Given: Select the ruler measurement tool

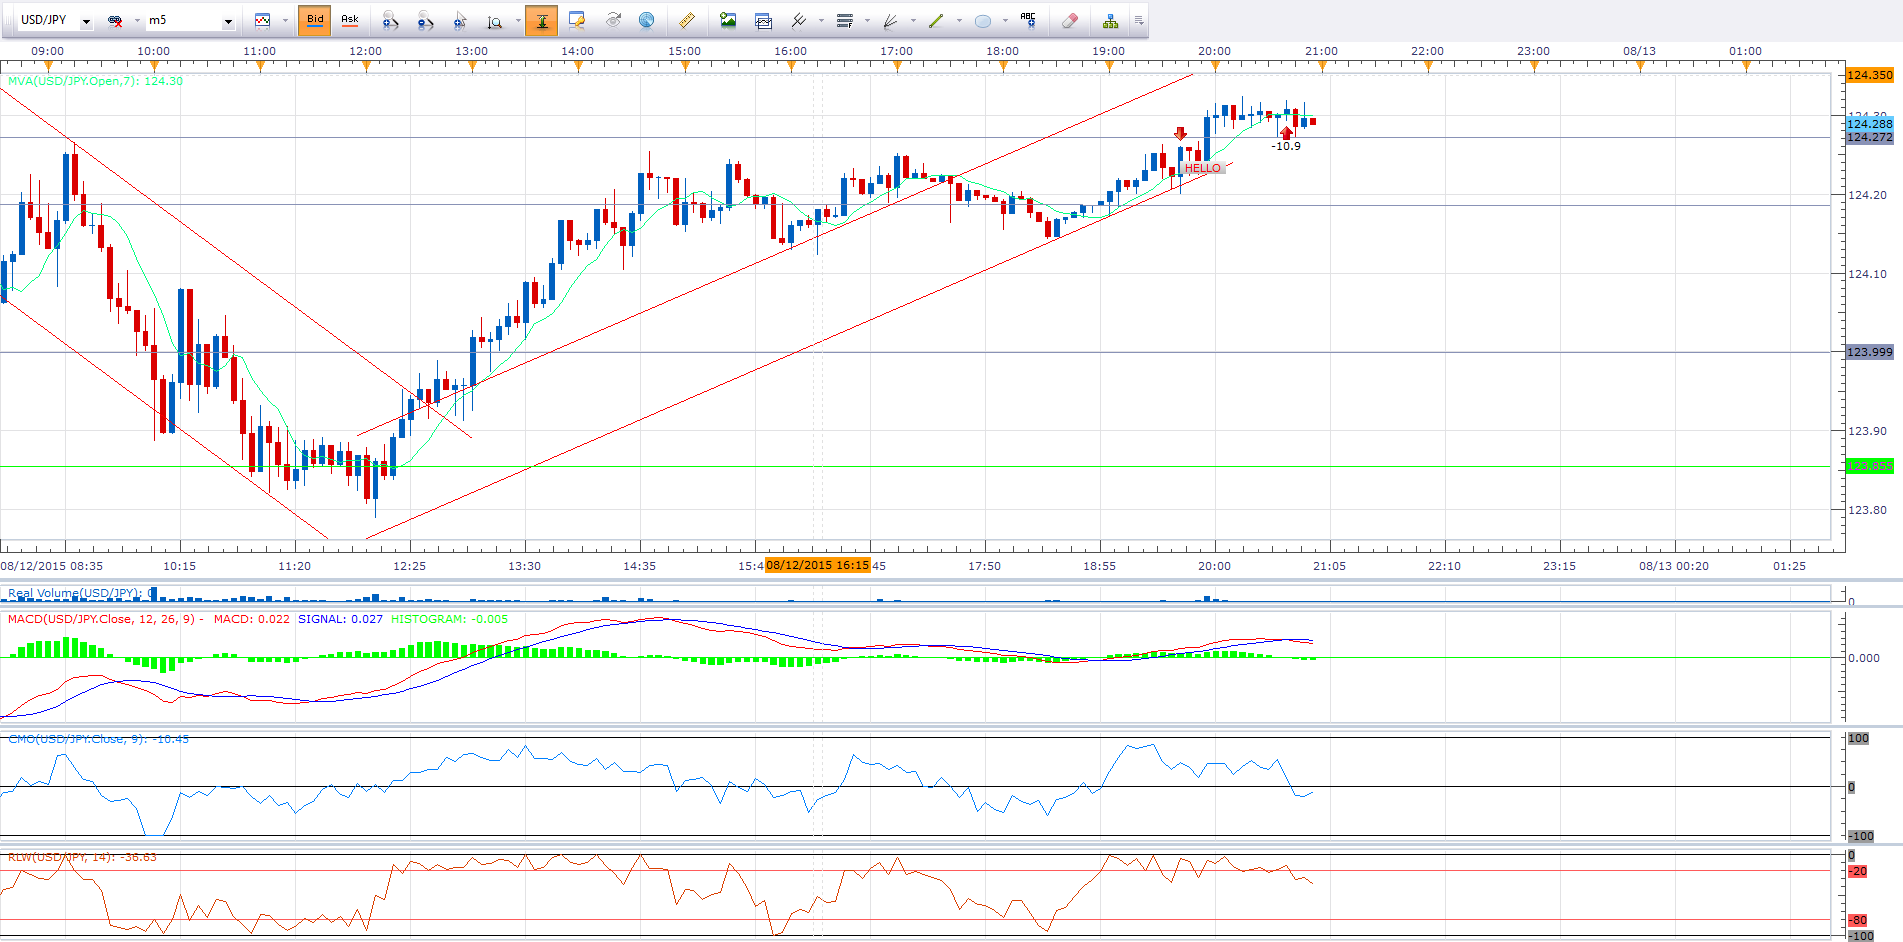Looking at the screenshot, I should click(686, 21).
